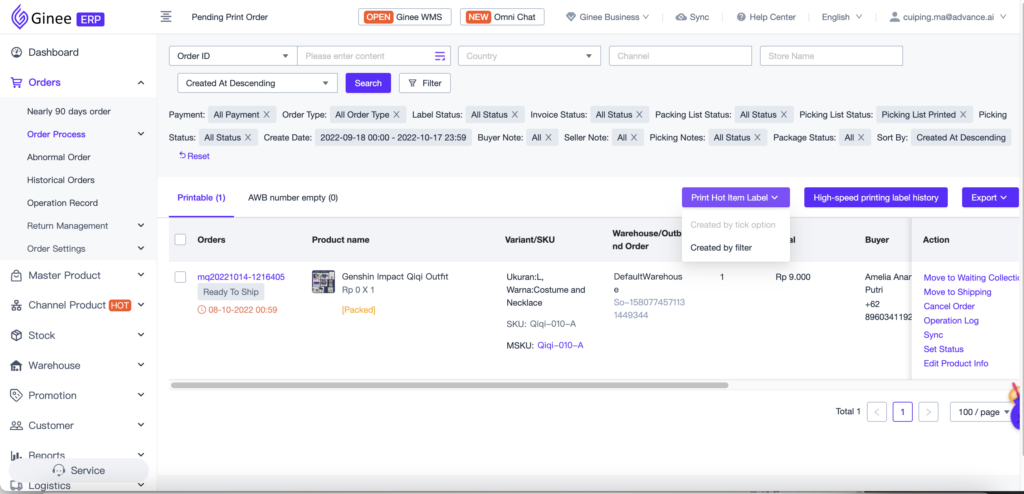Click the Promotion tag icon
1024x494 pixels.
(16, 395)
